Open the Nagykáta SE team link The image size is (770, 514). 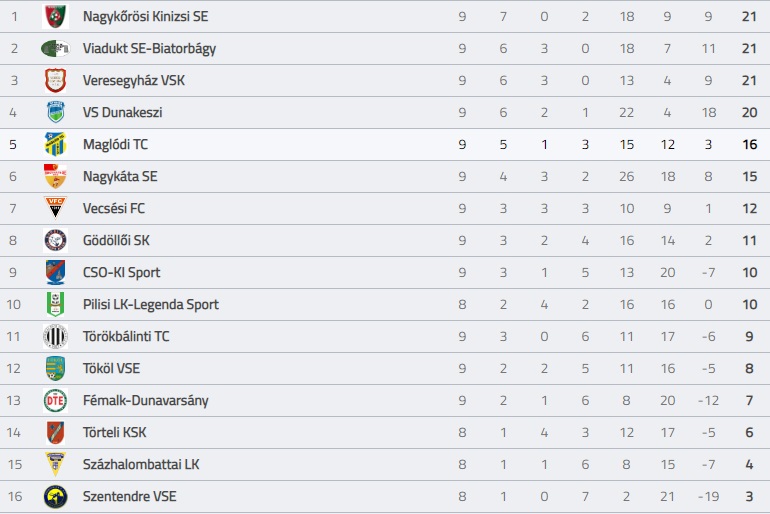coord(120,176)
